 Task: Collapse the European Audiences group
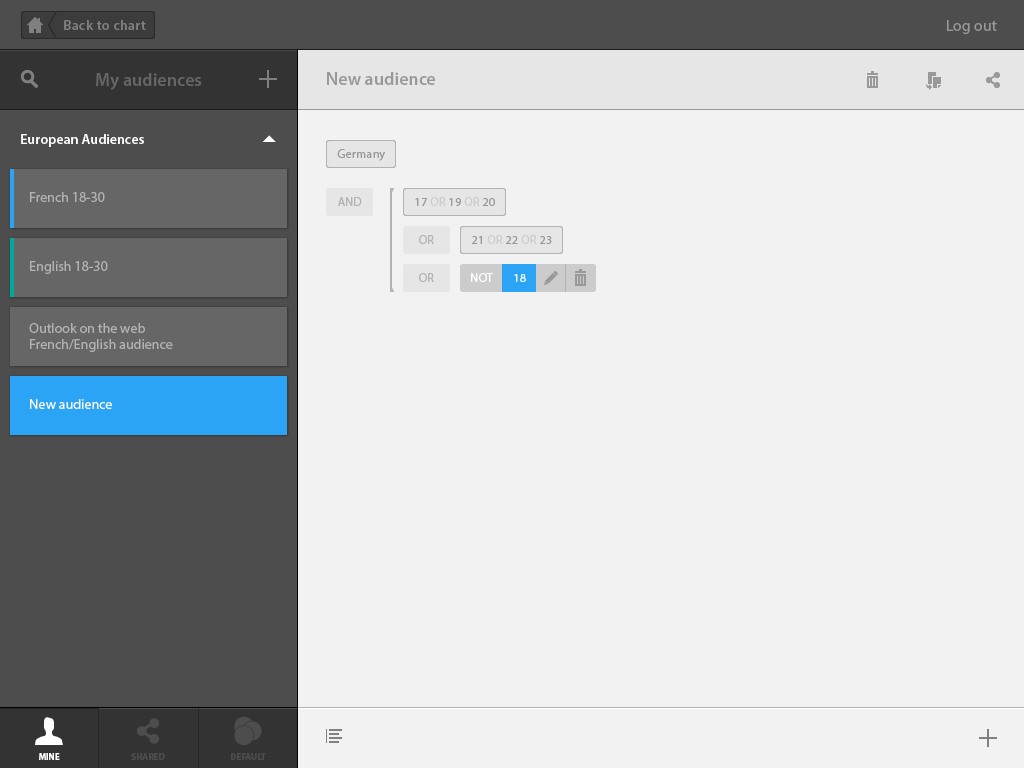269,139
